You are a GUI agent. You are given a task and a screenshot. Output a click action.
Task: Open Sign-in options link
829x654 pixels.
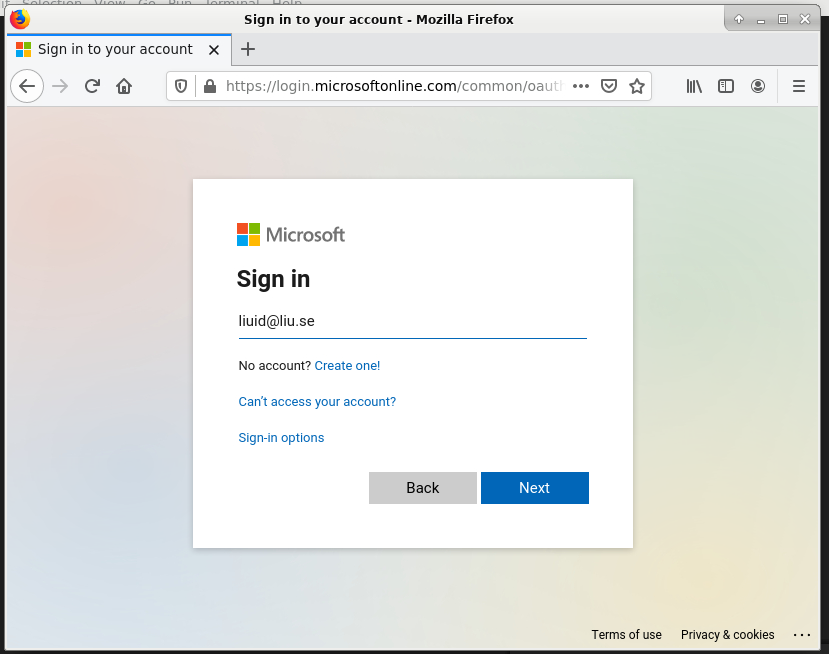tap(281, 438)
